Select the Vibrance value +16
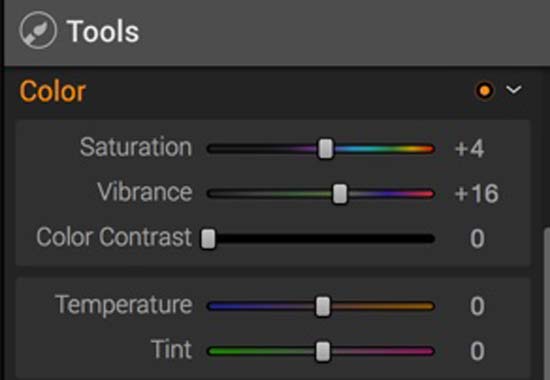 (x=476, y=194)
